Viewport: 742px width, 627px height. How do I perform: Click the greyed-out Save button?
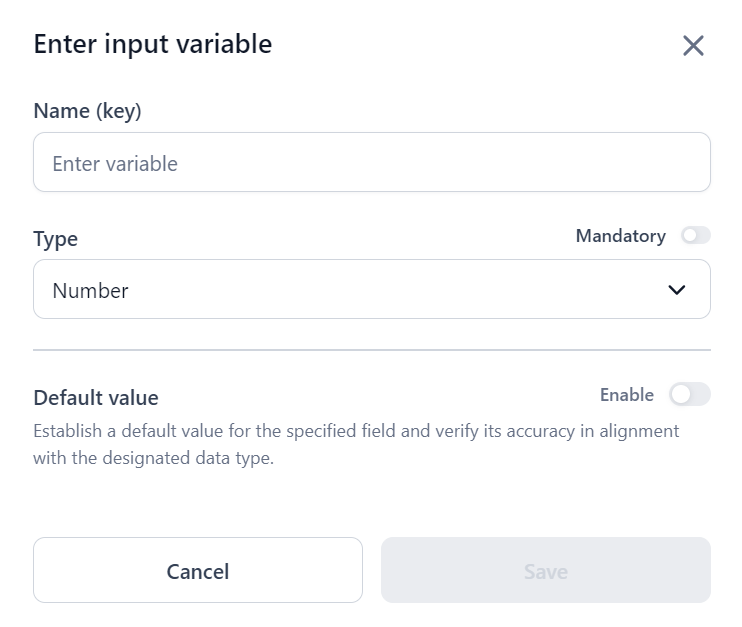(x=545, y=571)
